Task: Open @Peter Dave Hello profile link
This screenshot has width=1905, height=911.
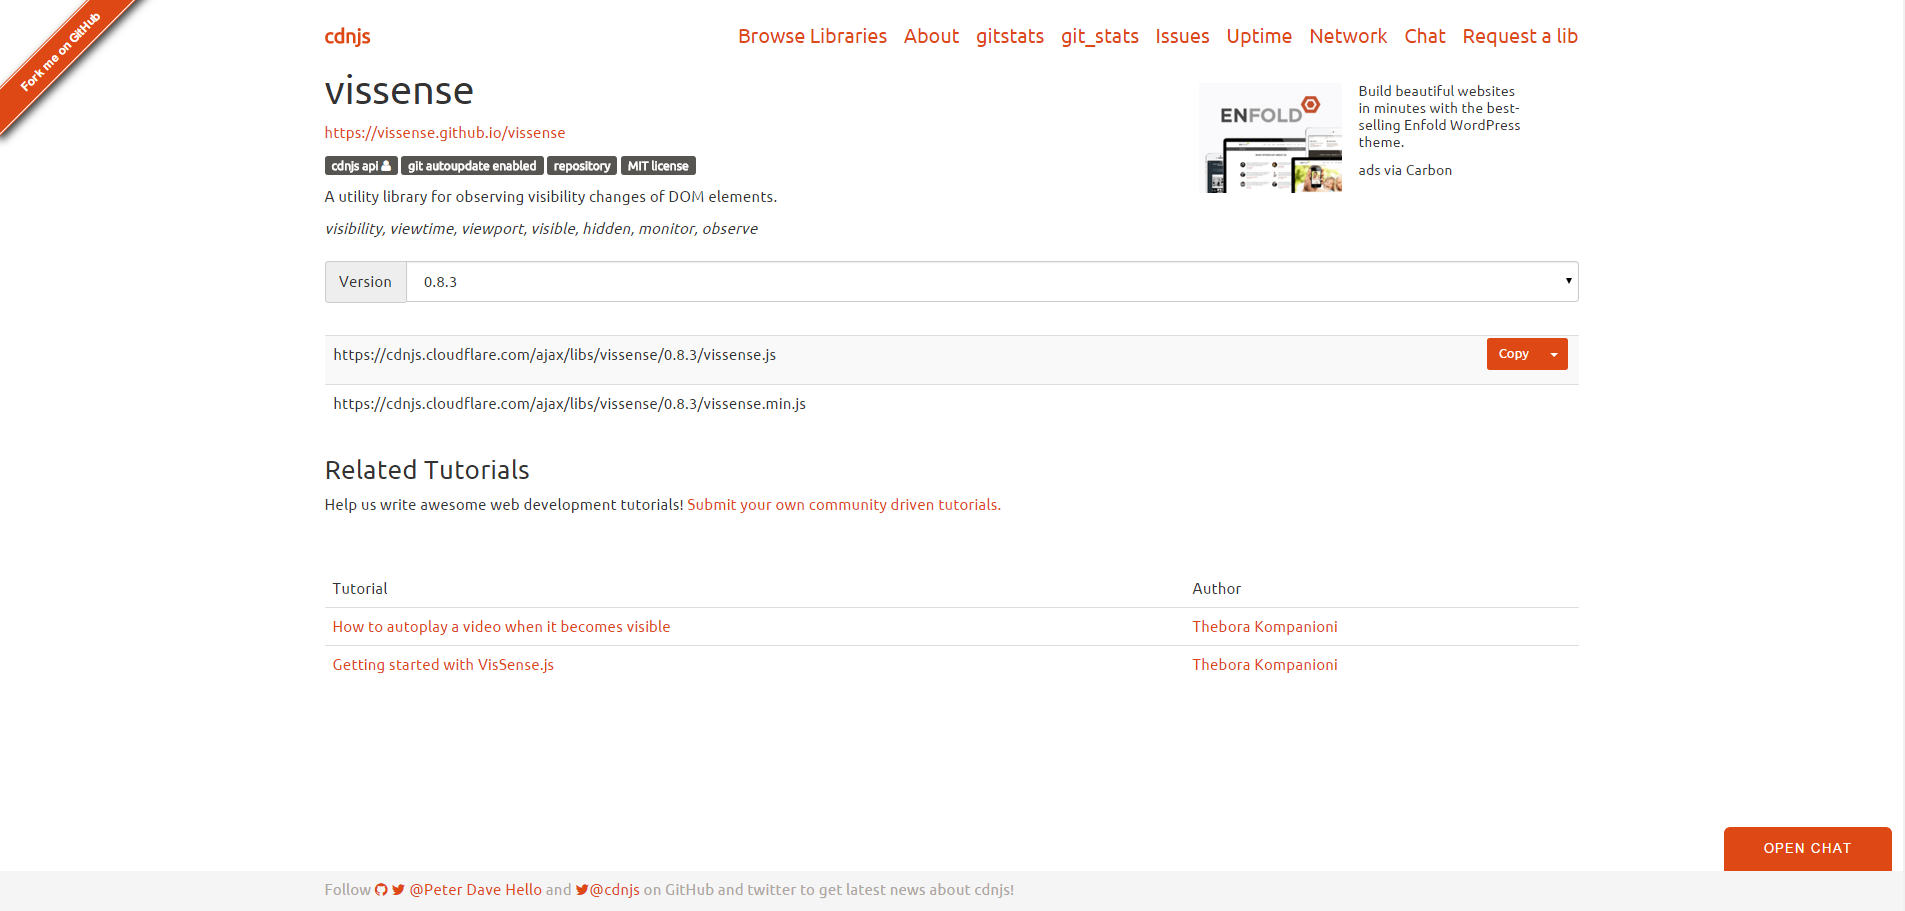Action: [475, 890]
